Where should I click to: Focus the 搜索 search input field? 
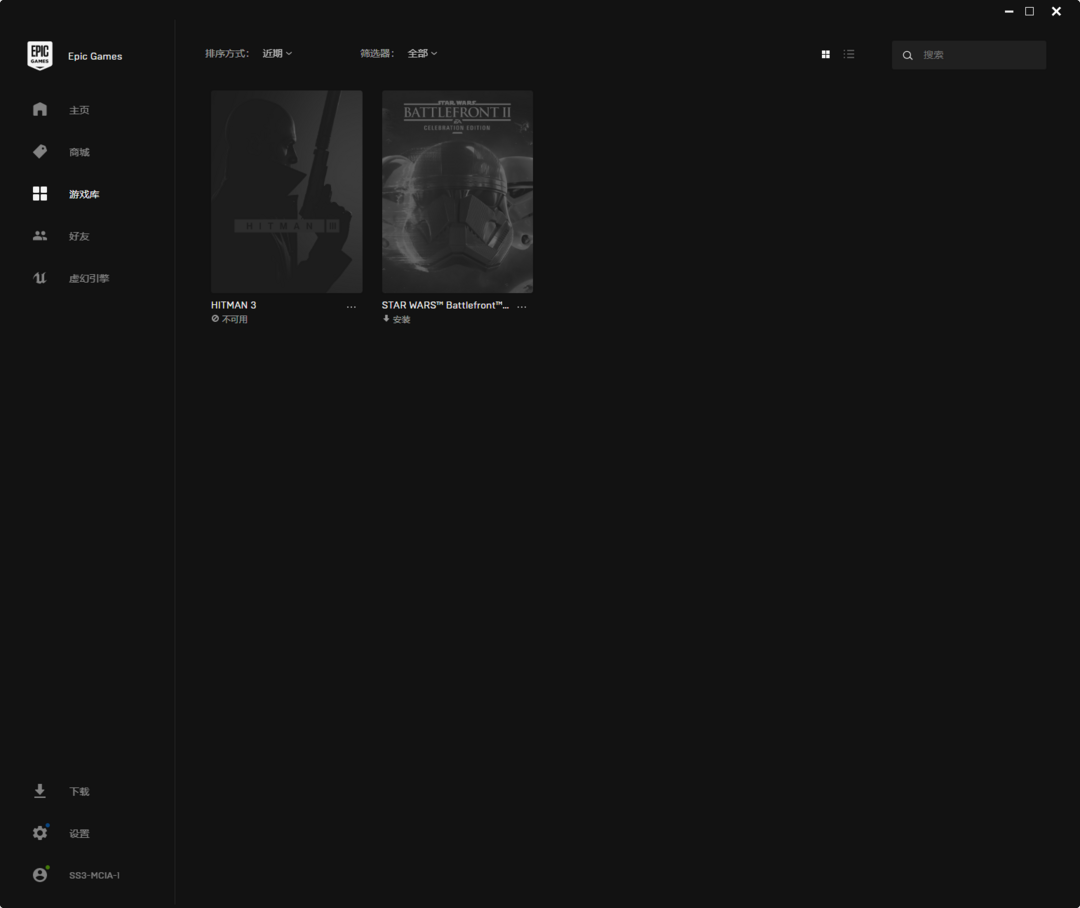point(969,55)
